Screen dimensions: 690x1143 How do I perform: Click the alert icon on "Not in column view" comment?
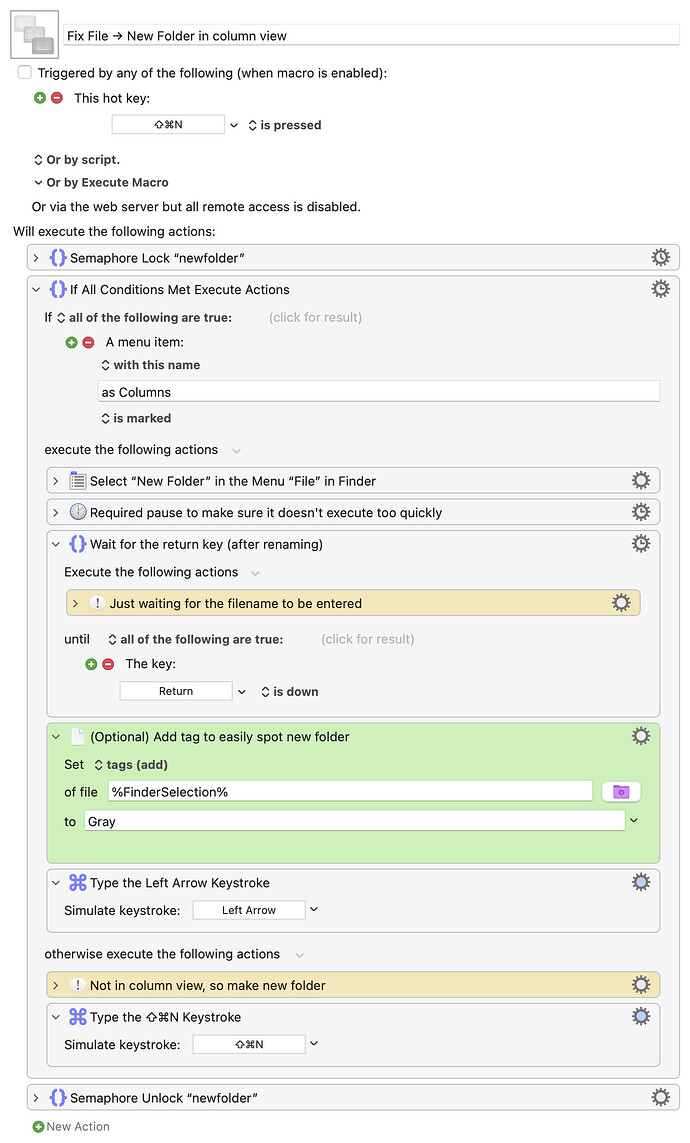click(78, 984)
